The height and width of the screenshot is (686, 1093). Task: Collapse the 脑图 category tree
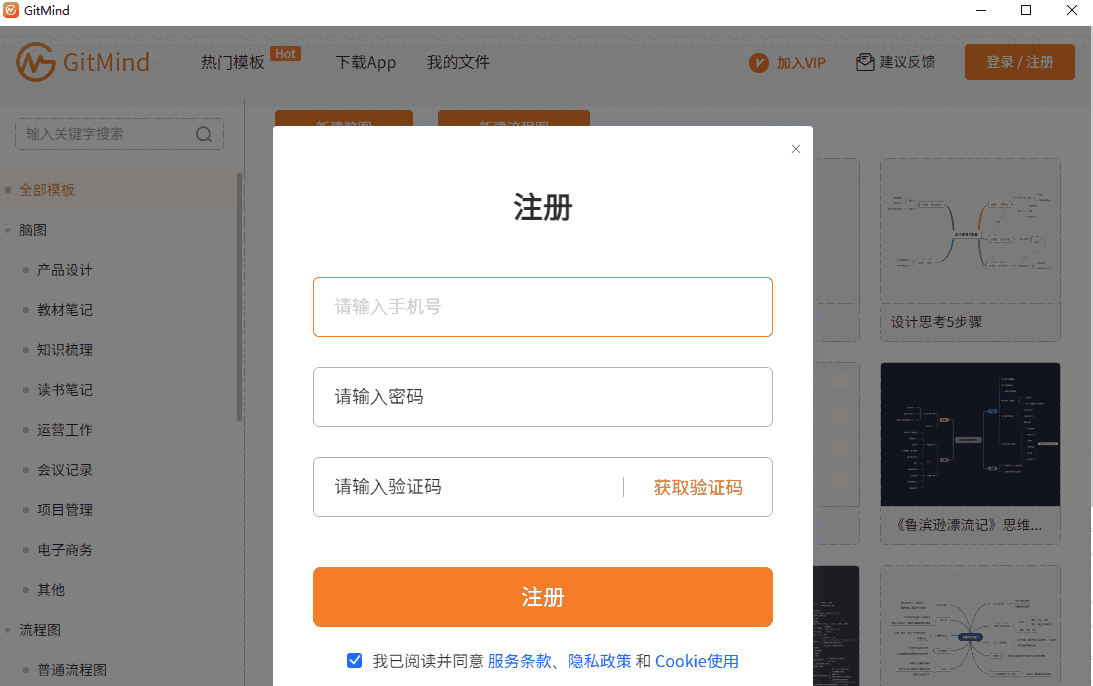coord(8,230)
